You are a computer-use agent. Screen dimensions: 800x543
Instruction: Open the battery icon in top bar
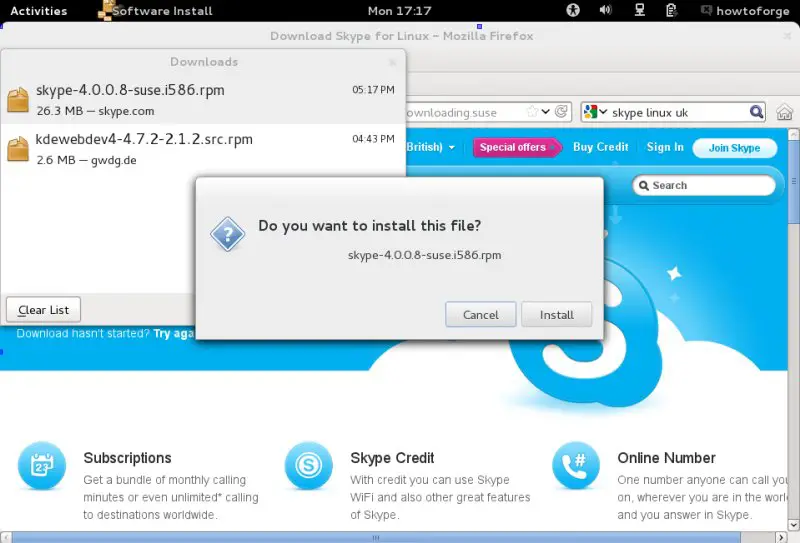[671, 10]
